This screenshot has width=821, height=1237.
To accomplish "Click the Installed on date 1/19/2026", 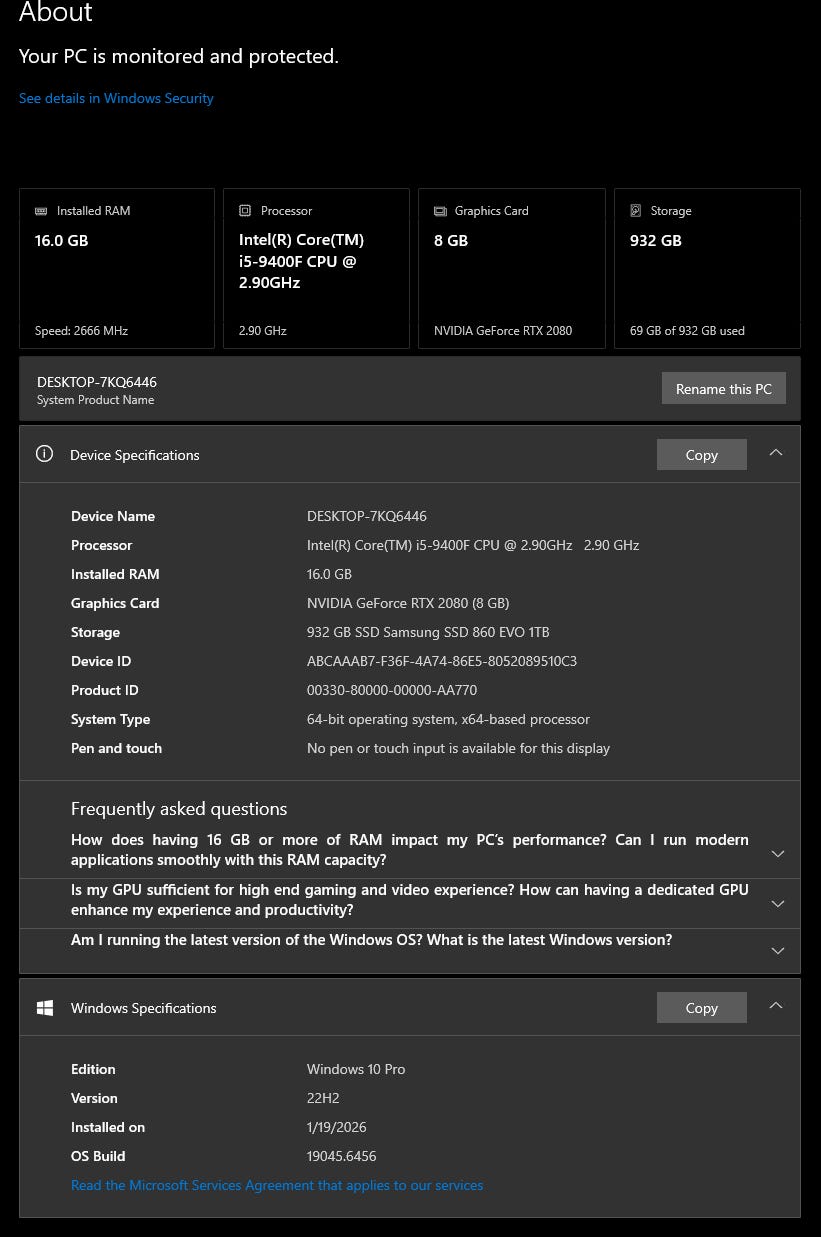I will (337, 1127).
